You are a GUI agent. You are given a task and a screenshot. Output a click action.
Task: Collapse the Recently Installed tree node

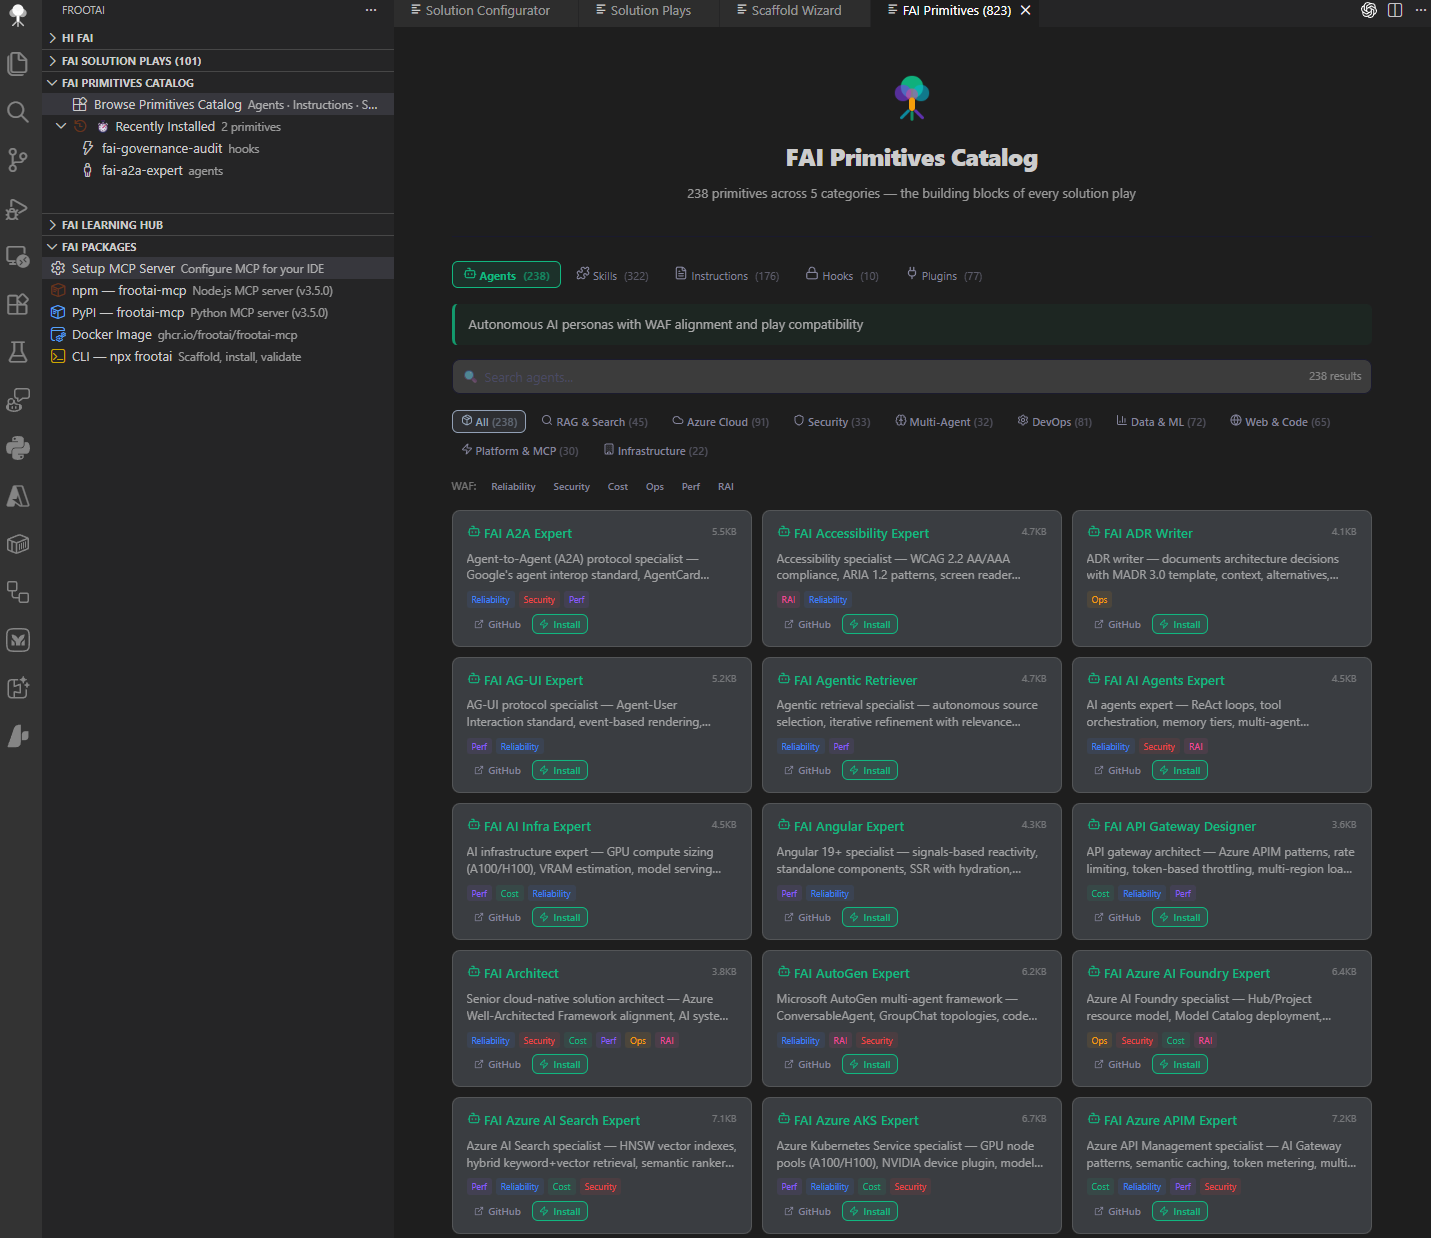(61, 127)
